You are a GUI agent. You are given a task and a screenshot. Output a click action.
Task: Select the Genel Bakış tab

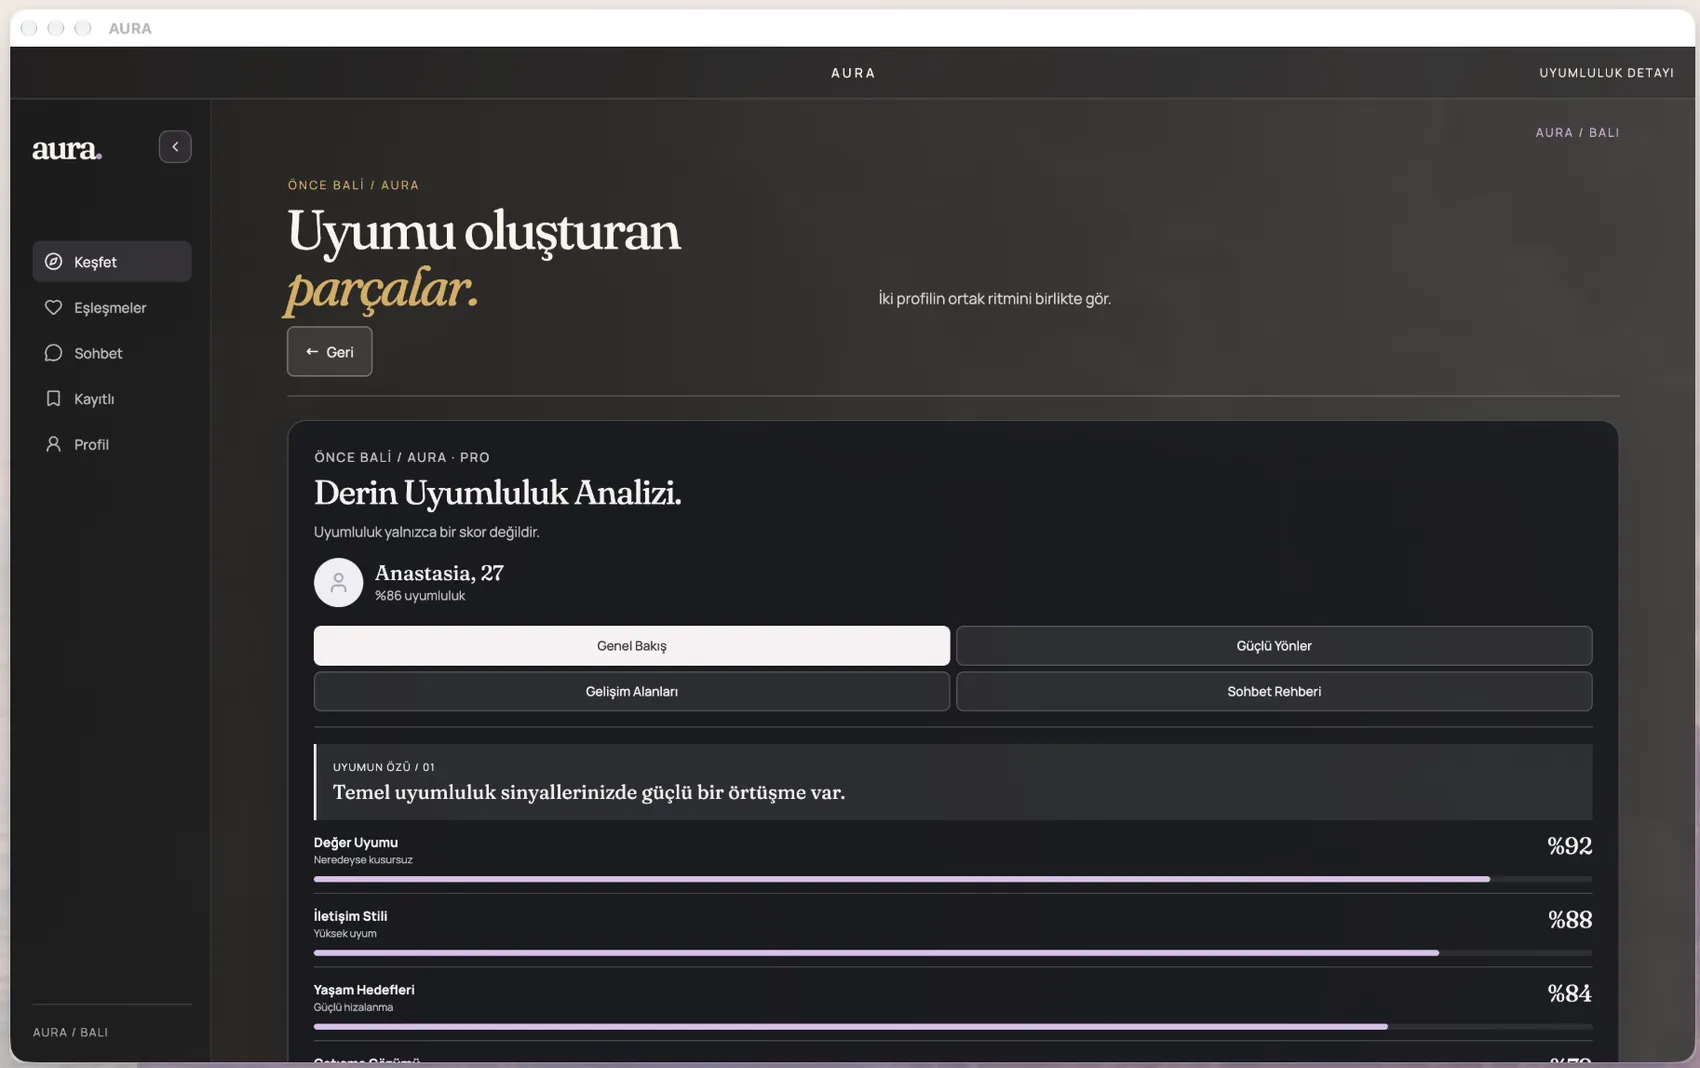[631, 646]
